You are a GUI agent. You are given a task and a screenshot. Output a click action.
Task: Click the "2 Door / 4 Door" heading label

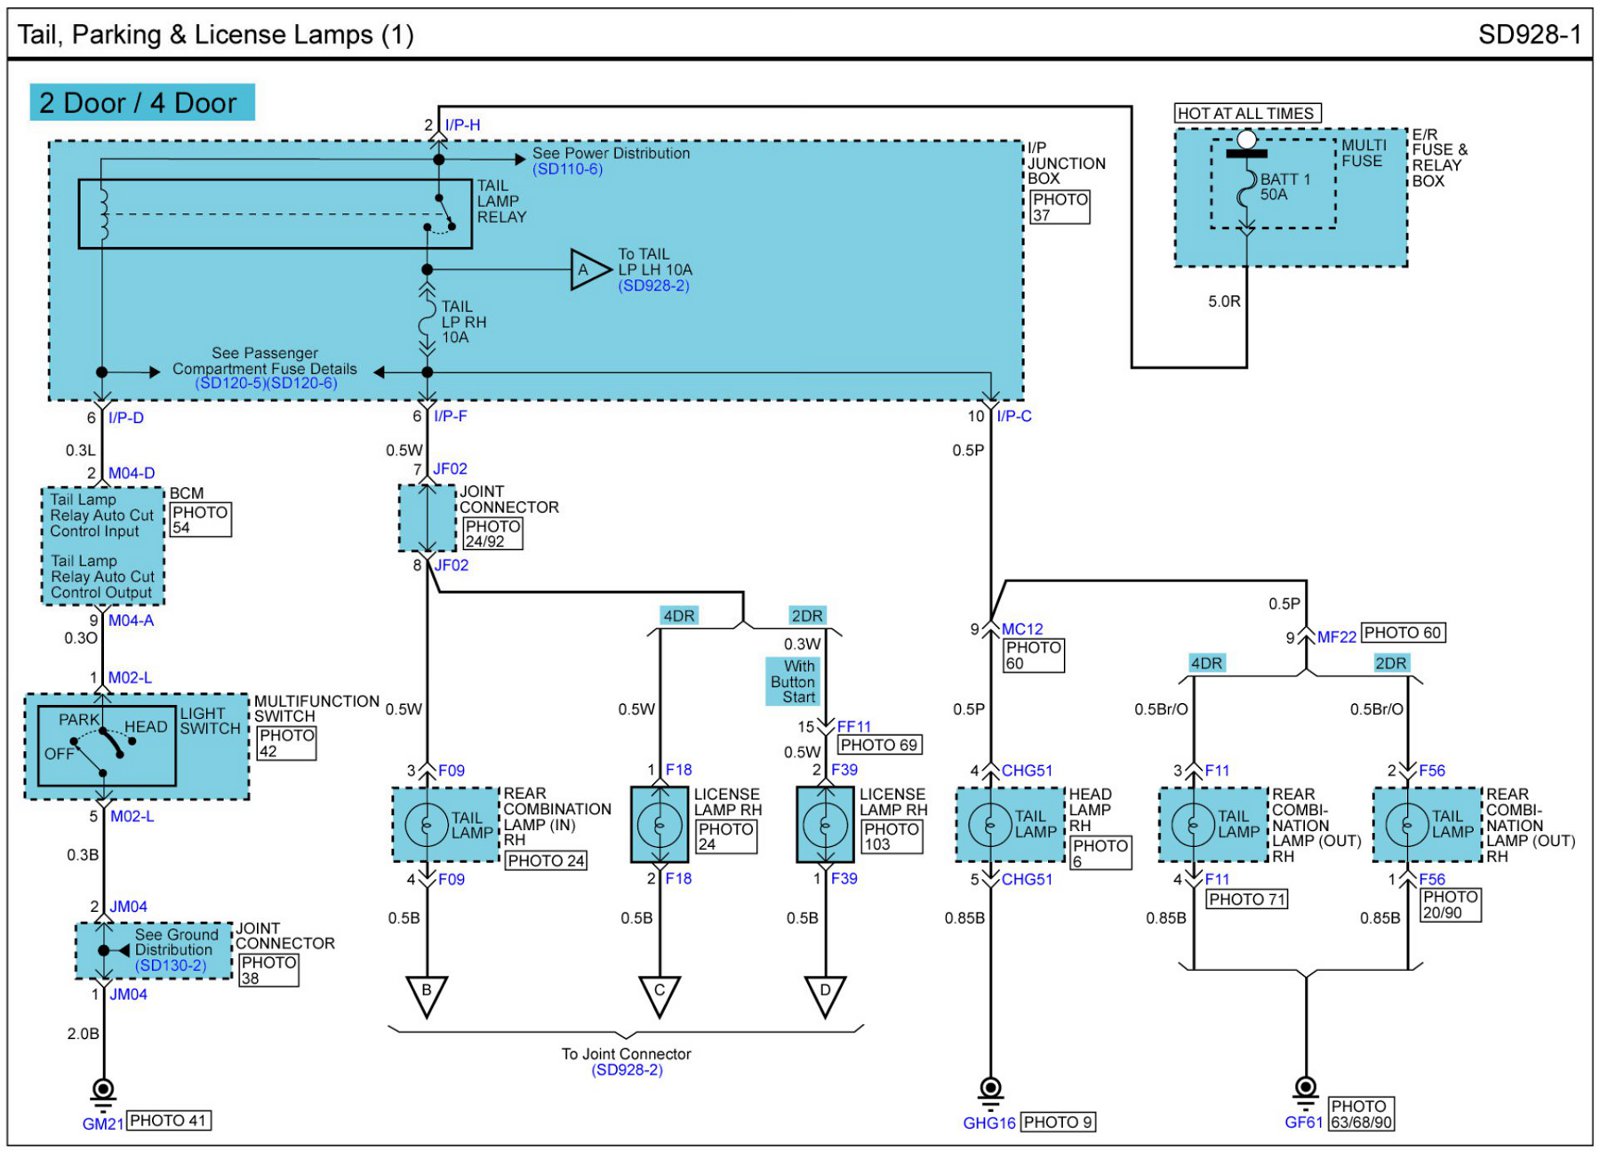(141, 103)
